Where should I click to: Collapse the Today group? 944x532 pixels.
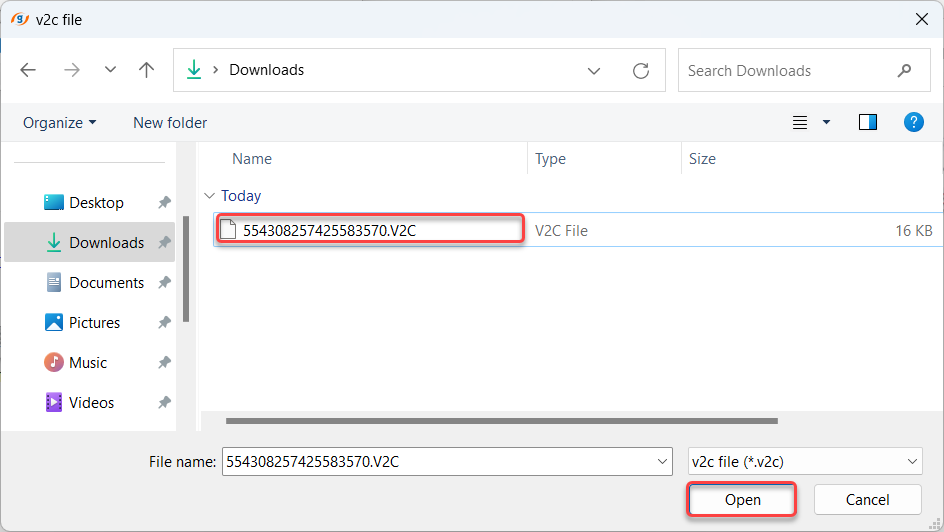click(210, 196)
